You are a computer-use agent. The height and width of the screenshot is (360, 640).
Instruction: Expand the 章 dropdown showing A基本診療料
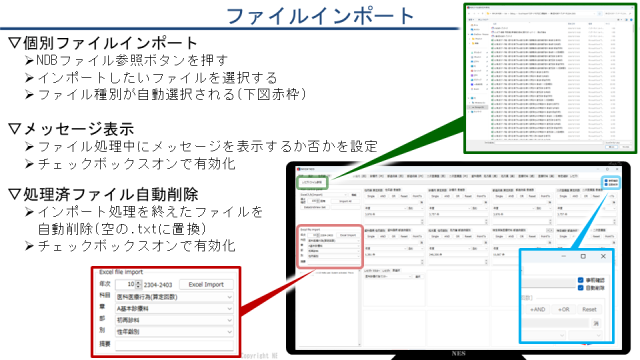[174, 309]
